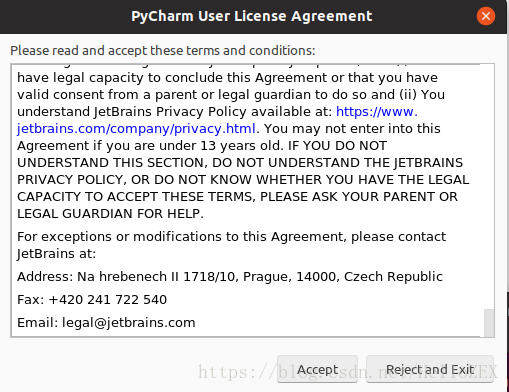Click the legal@jetbrains.com email text
Image resolution: width=509 pixels, height=392 pixels.
click(x=129, y=323)
